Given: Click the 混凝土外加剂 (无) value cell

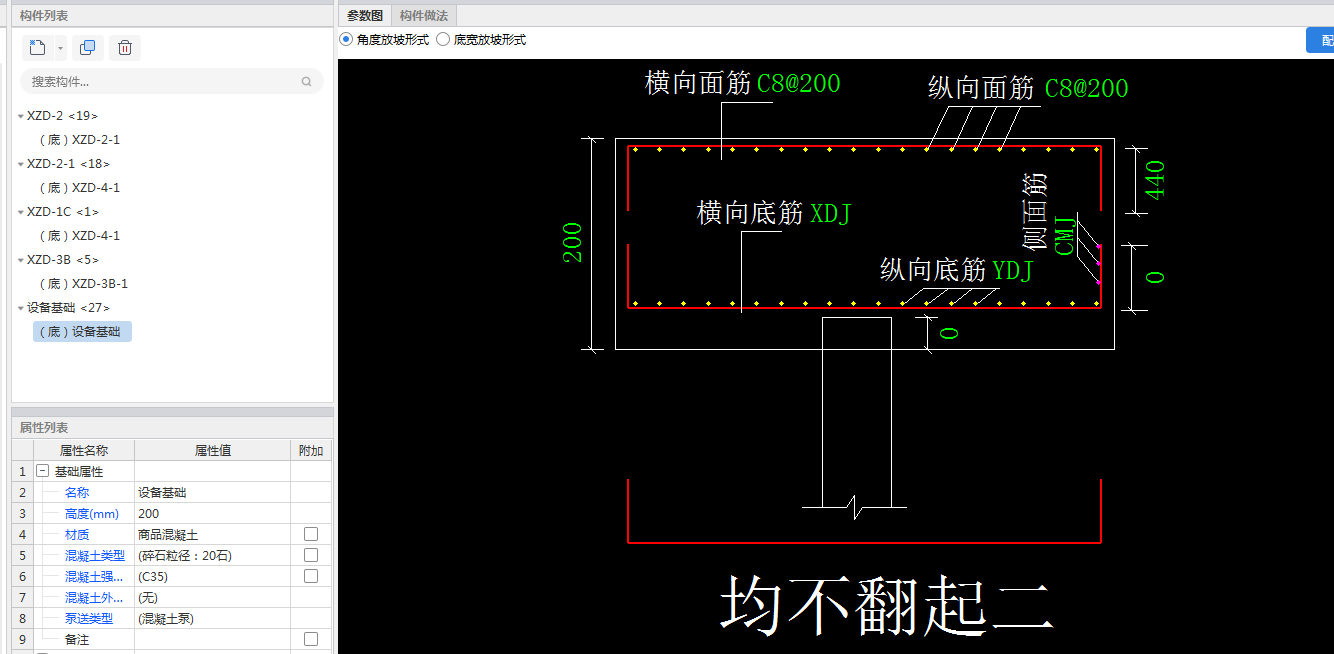Looking at the screenshot, I should coord(212,597).
